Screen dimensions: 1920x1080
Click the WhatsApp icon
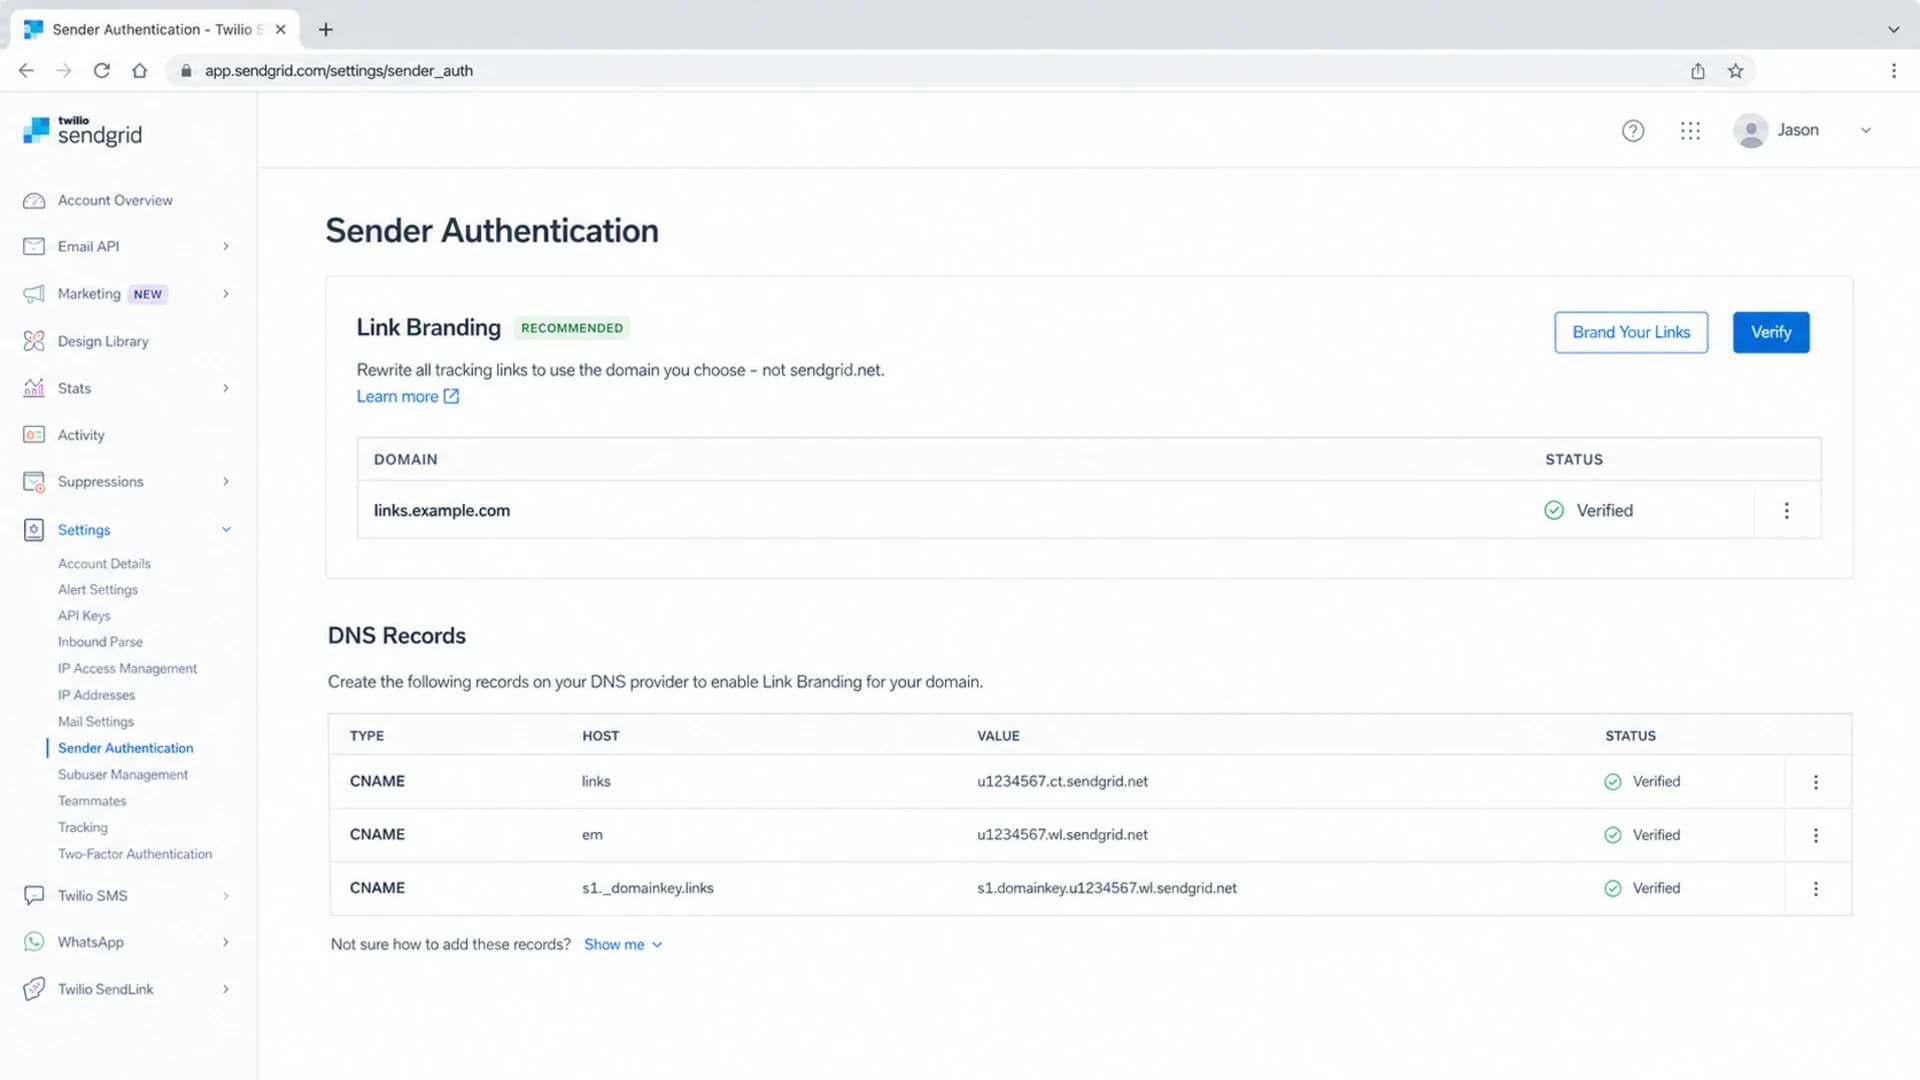click(34, 942)
